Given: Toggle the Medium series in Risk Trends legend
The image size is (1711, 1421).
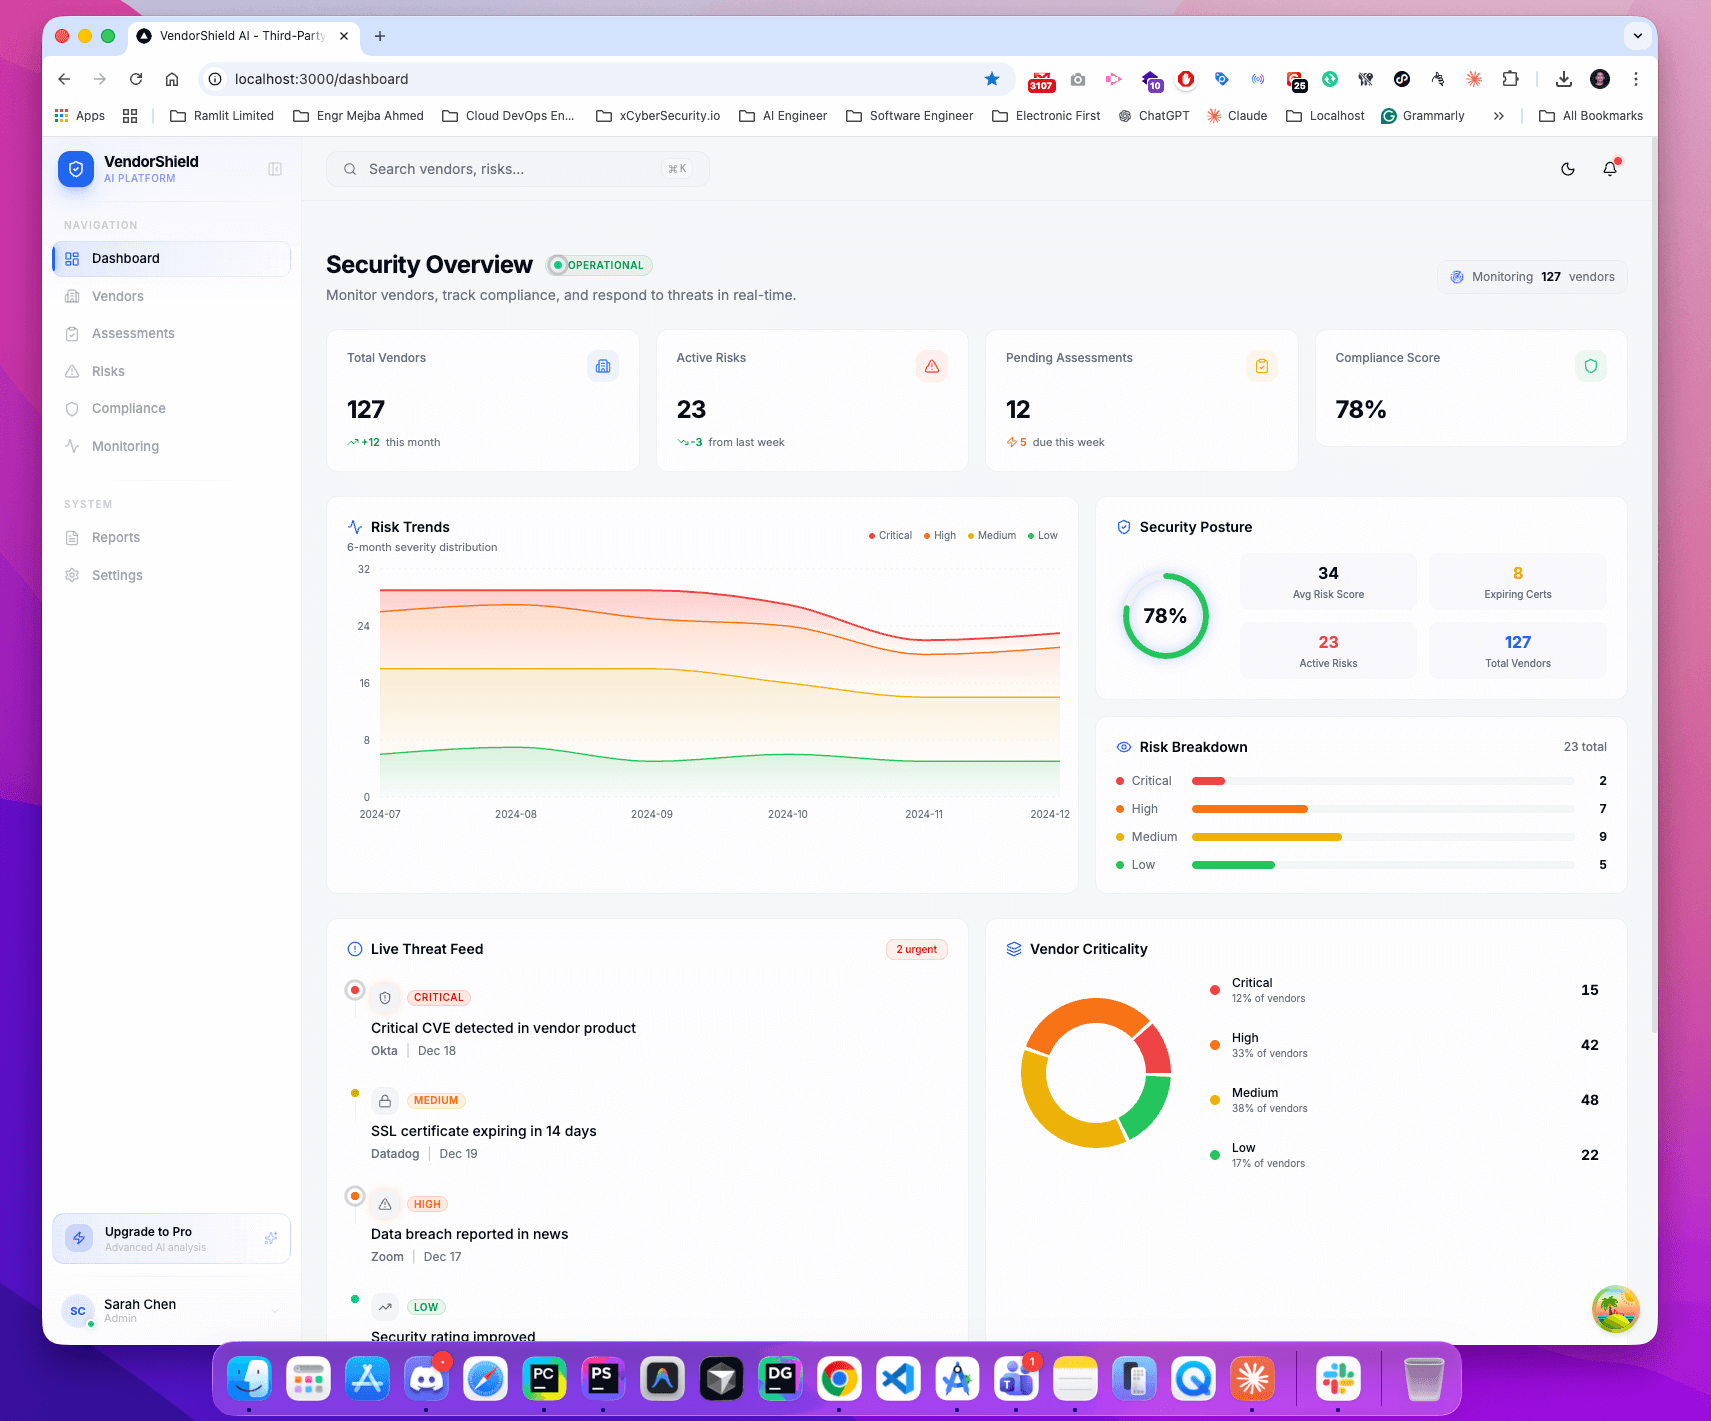Looking at the screenshot, I should point(991,535).
